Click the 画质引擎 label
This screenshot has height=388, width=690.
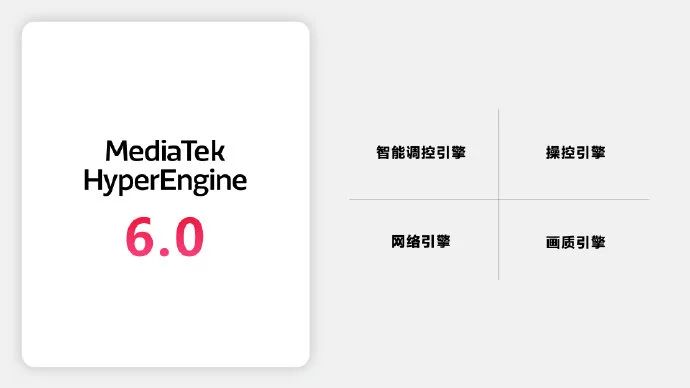coord(576,242)
